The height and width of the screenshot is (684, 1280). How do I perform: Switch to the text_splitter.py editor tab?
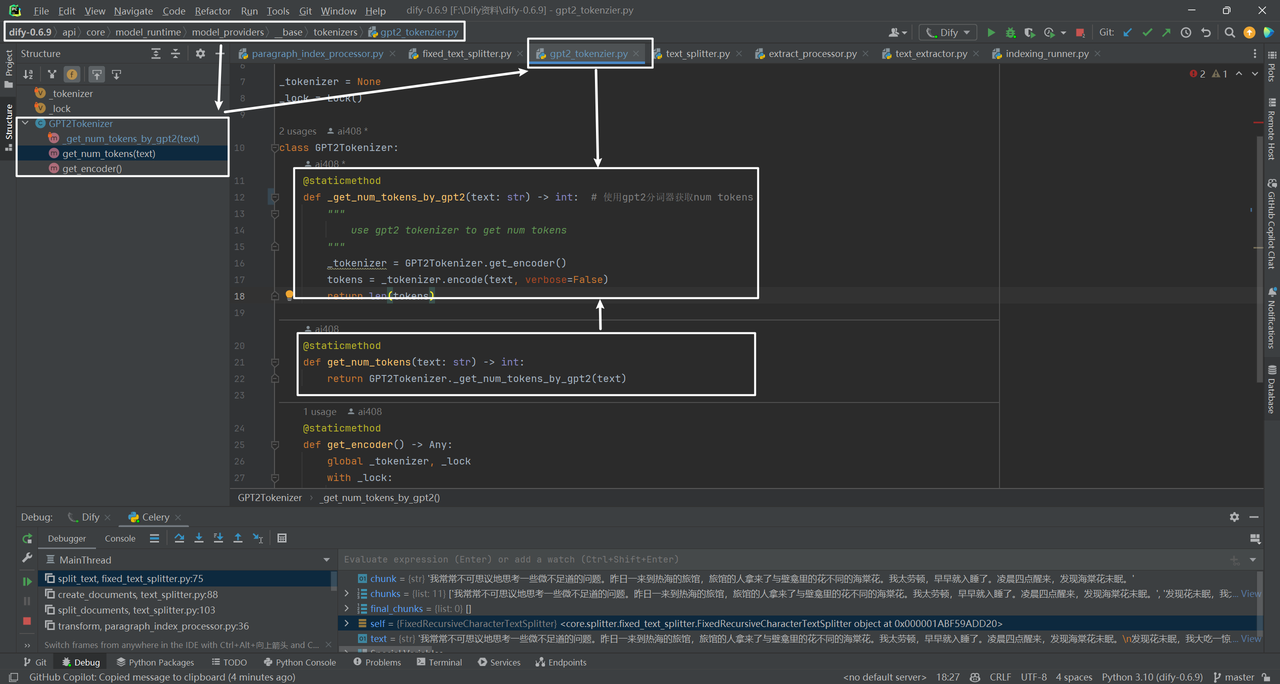(697, 54)
